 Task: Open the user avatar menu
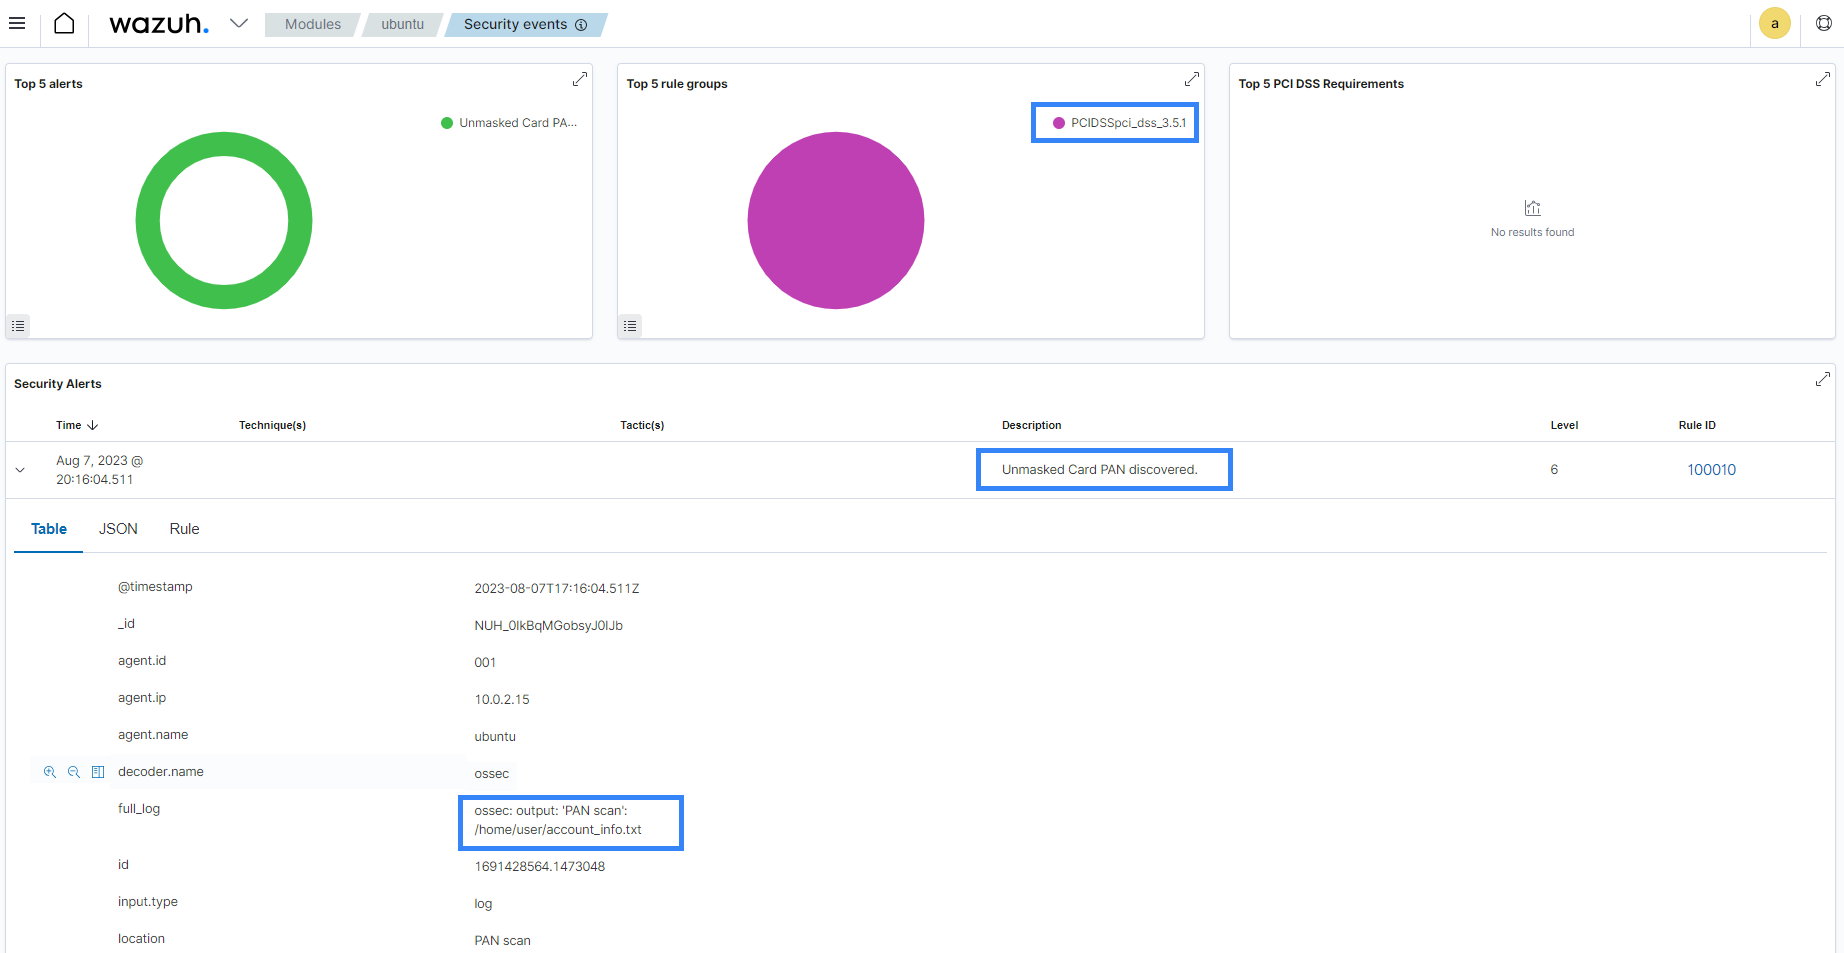(x=1775, y=24)
